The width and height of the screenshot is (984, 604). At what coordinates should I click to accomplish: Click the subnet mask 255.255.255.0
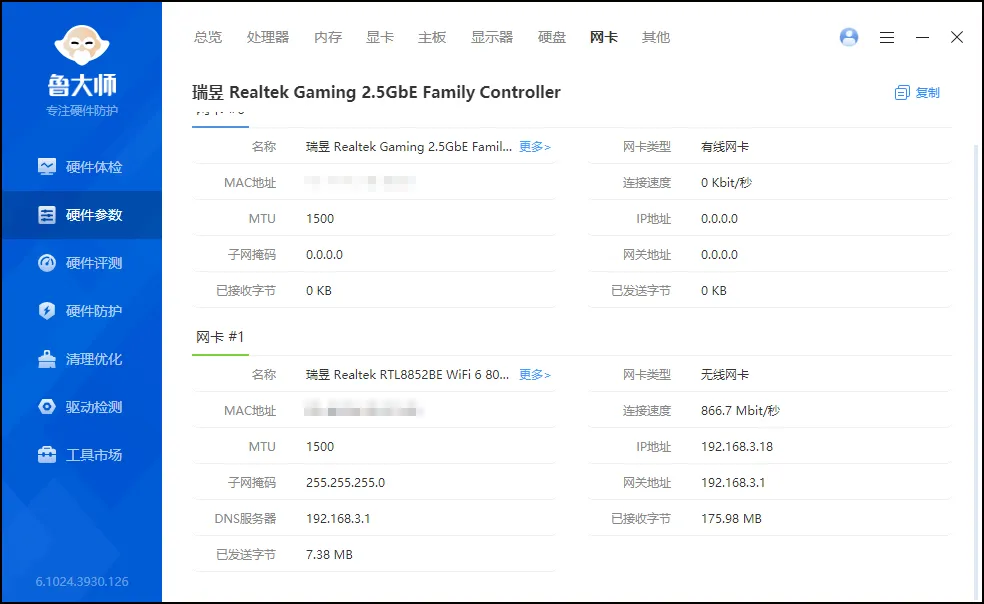coord(345,482)
